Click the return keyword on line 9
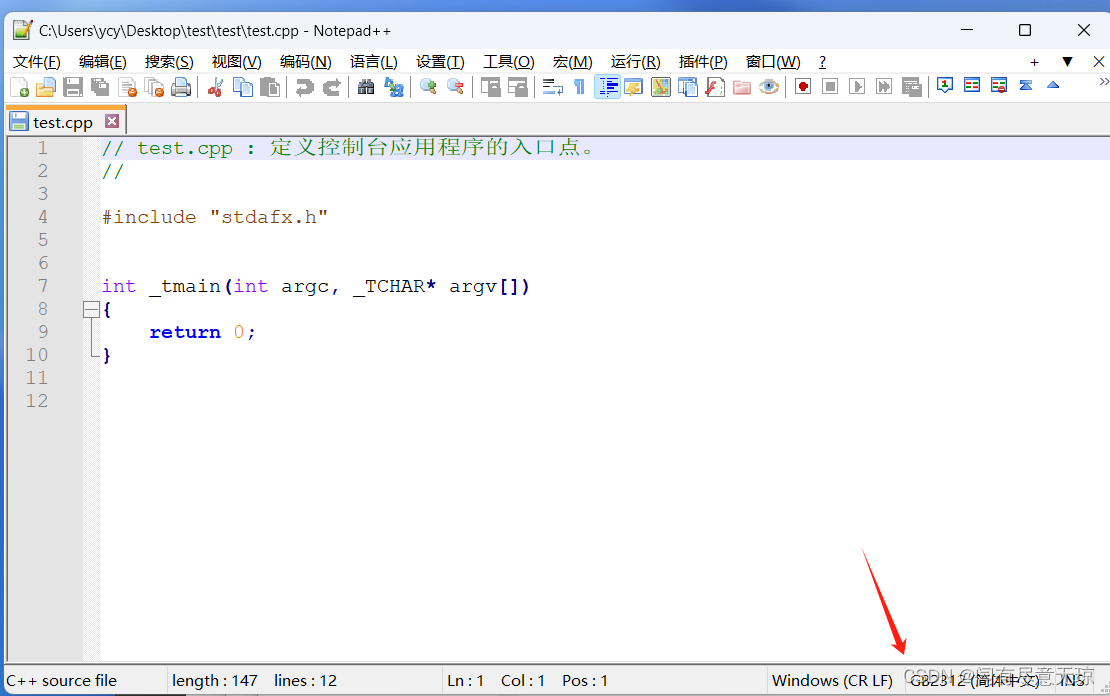 185,332
